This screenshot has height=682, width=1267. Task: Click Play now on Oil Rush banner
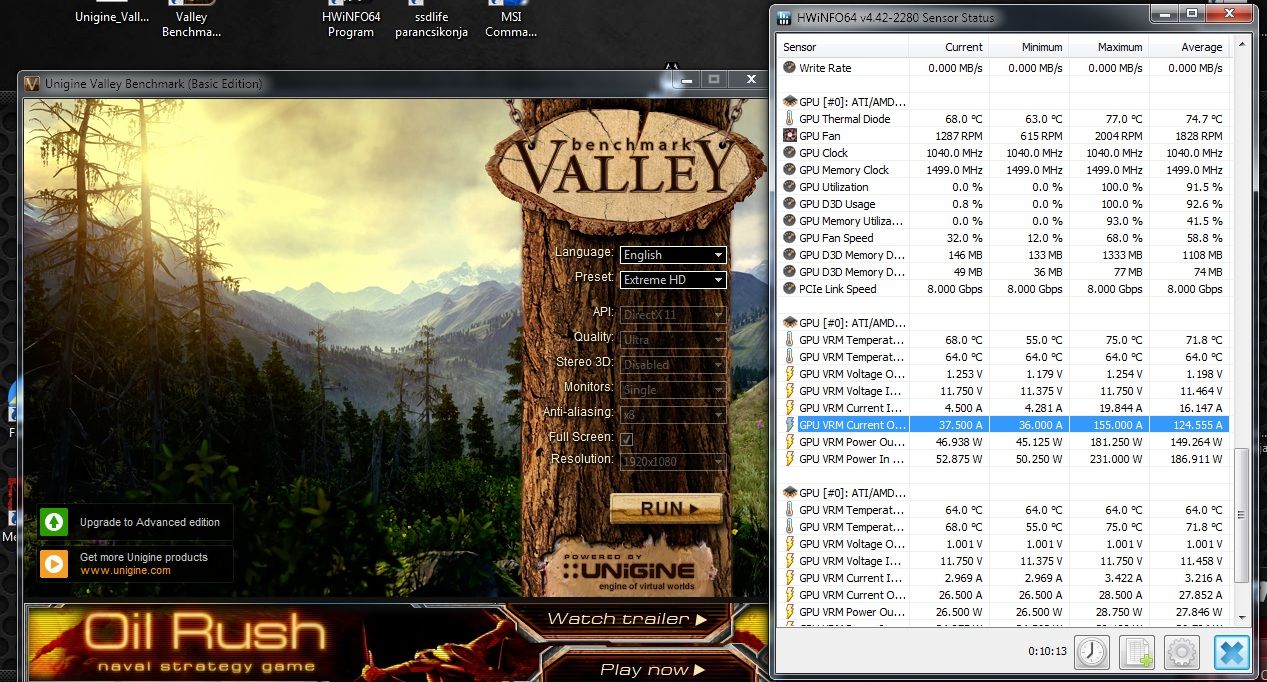coord(653,669)
